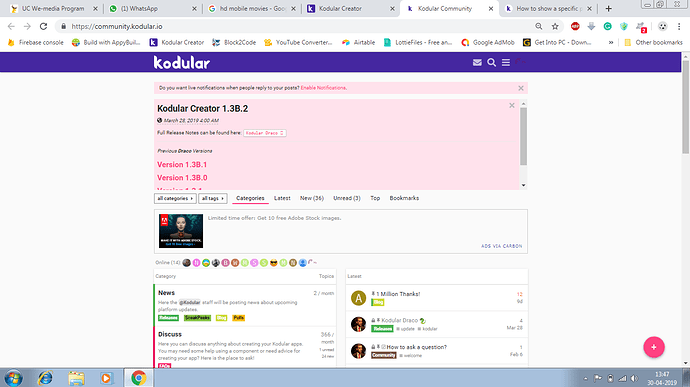Bookmark this page with the star icon
This screenshot has height=387, width=690.
coord(555,26)
